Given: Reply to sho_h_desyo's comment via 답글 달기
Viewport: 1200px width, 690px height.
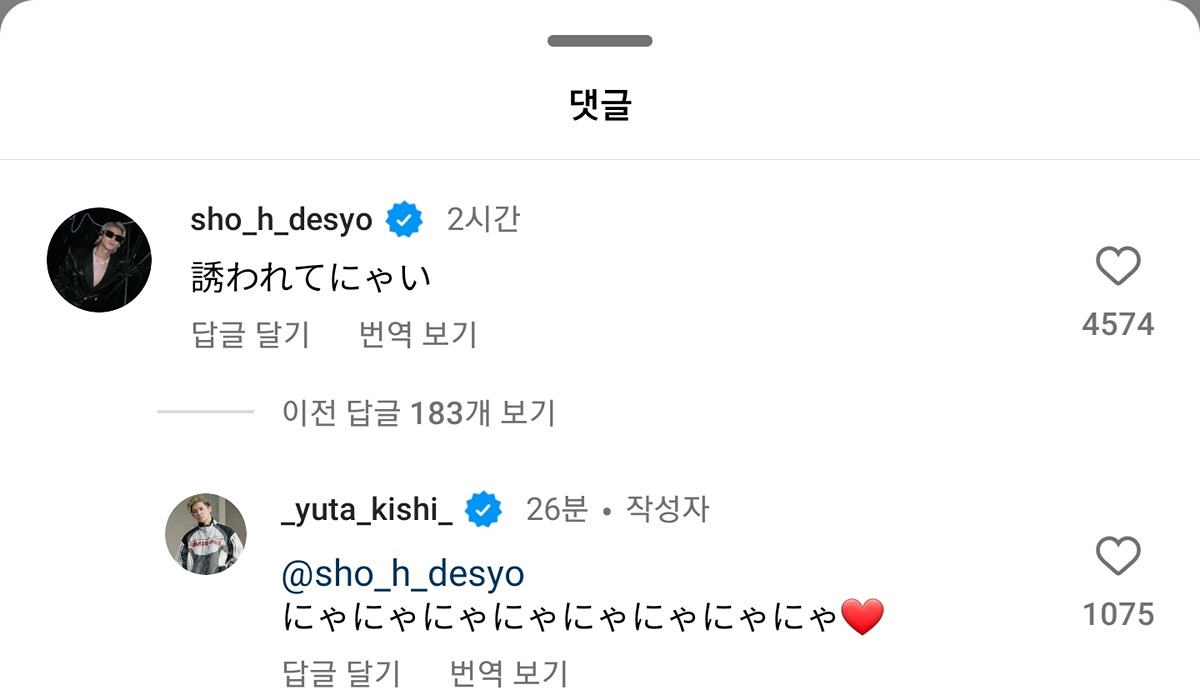Looking at the screenshot, I should pos(250,334).
